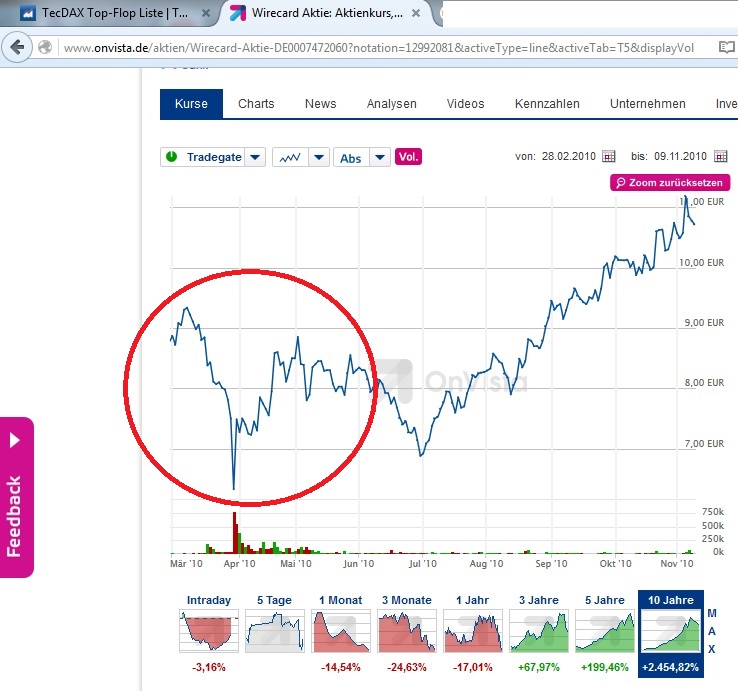Click the -3,16% intraday performance value
Screen dimensions: 738x691
point(209,667)
